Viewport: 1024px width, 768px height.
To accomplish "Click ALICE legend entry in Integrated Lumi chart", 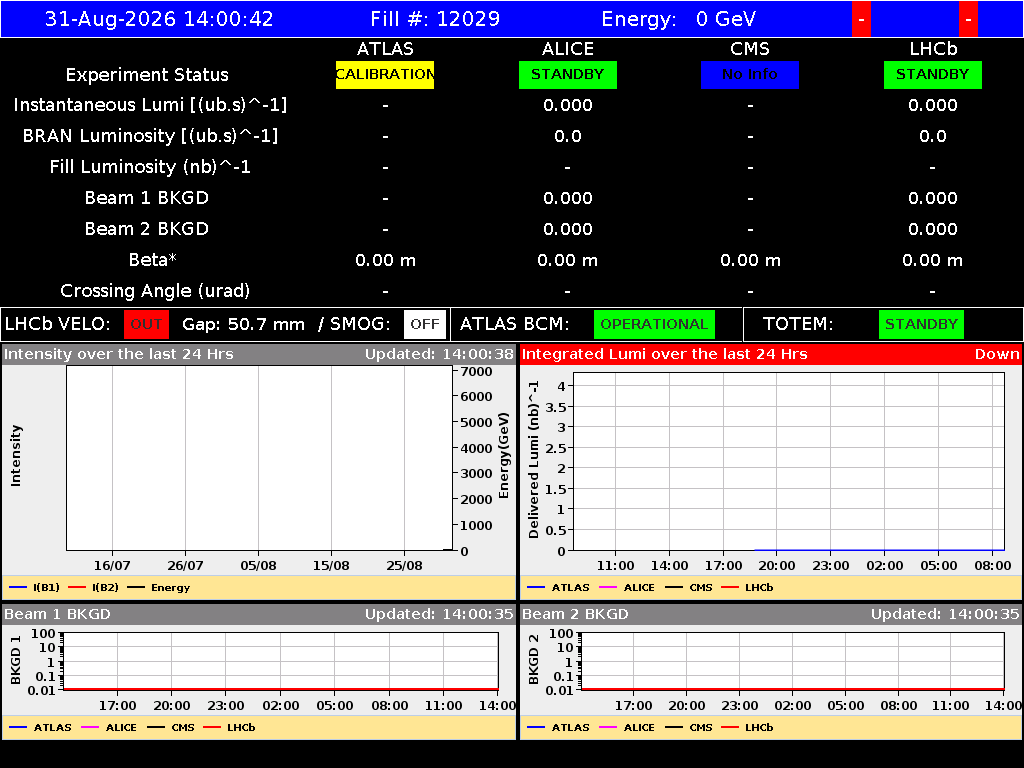I will point(626,587).
